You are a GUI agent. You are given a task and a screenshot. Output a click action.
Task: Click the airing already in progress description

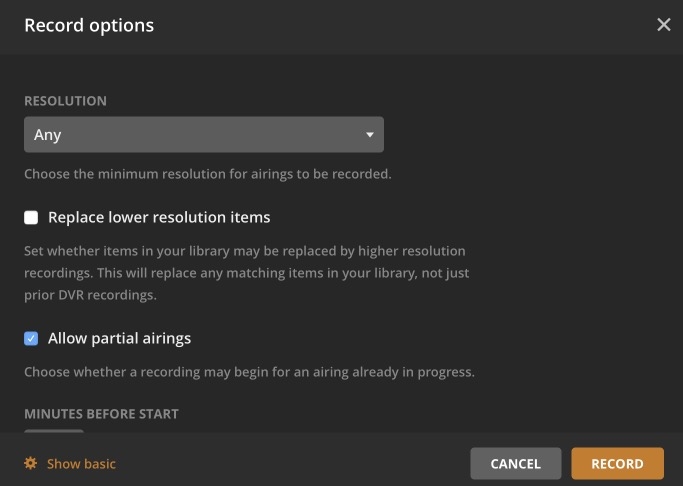pos(249,373)
